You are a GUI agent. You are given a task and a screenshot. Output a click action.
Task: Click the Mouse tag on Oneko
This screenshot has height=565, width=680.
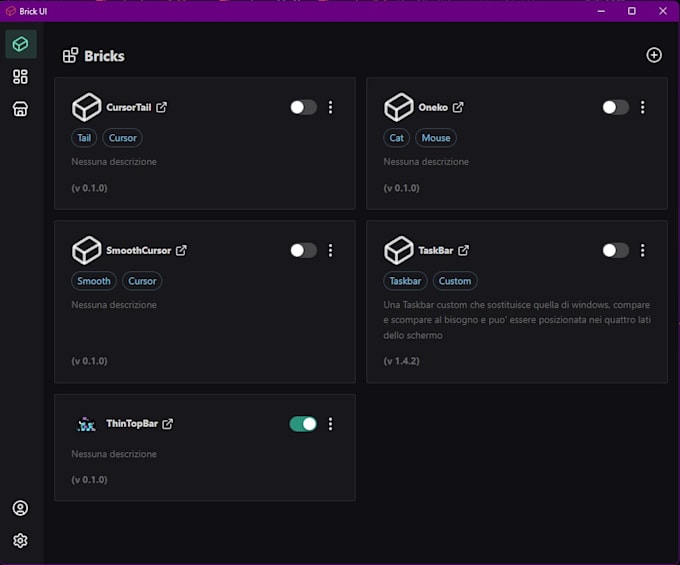(436, 138)
